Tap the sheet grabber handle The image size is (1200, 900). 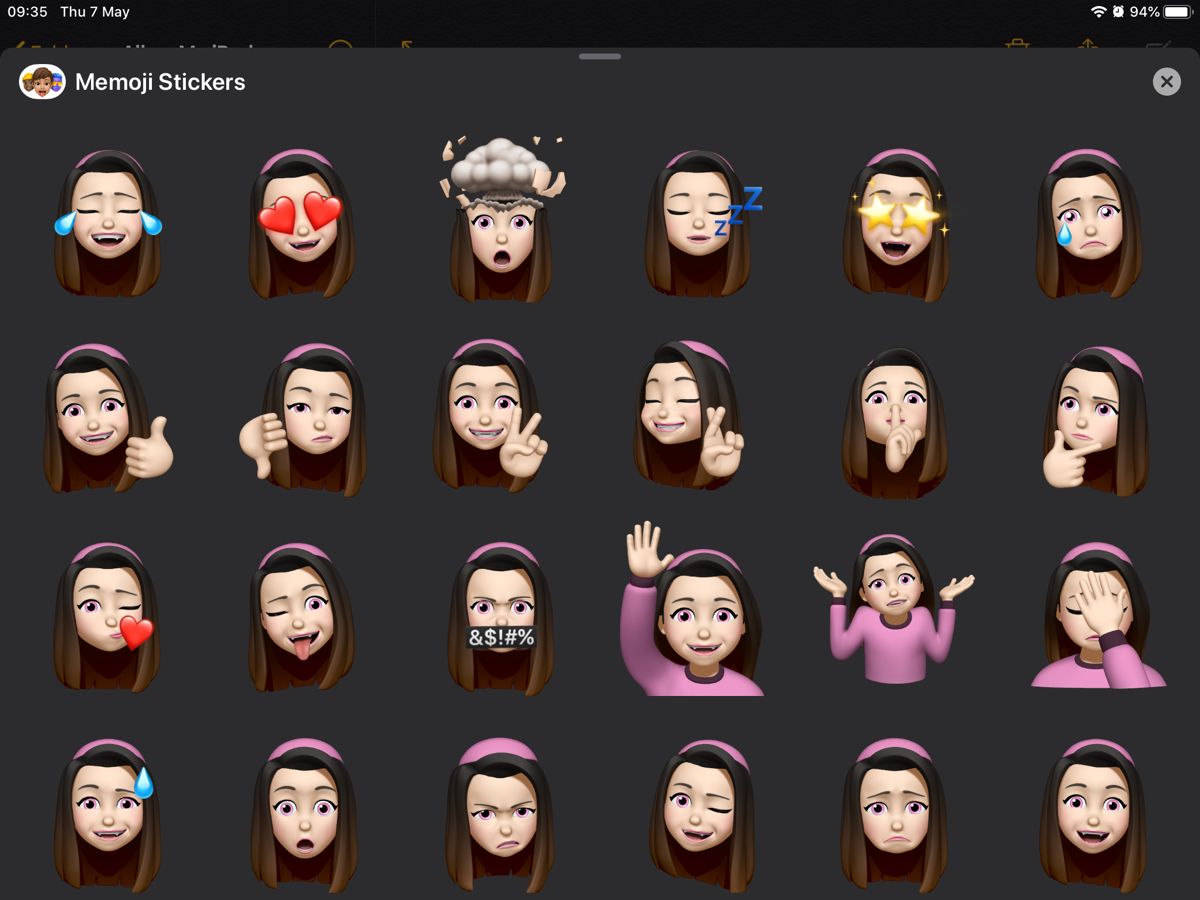[x=600, y=56]
